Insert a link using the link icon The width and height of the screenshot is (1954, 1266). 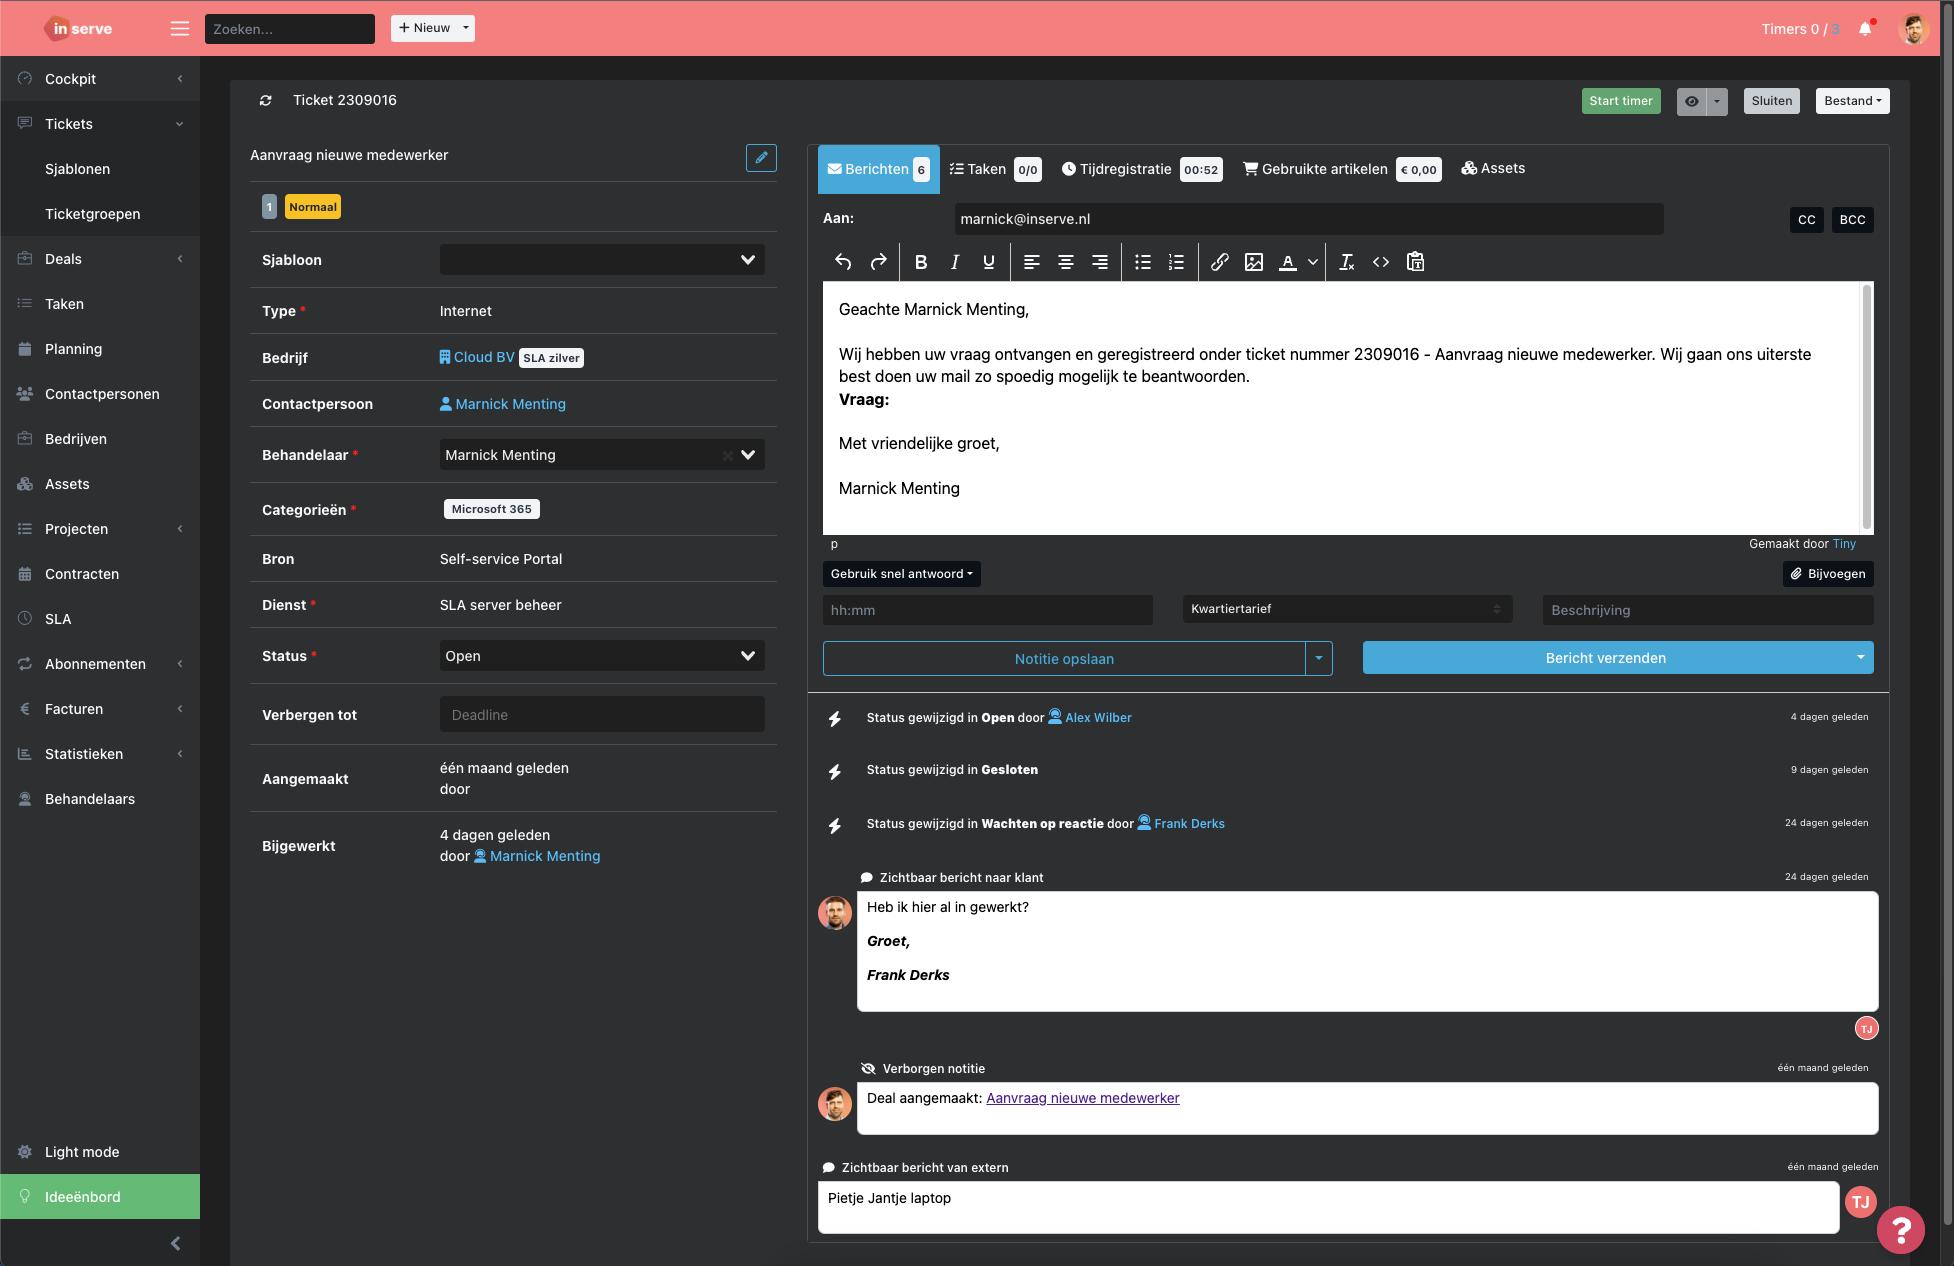pyautogui.click(x=1219, y=261)
